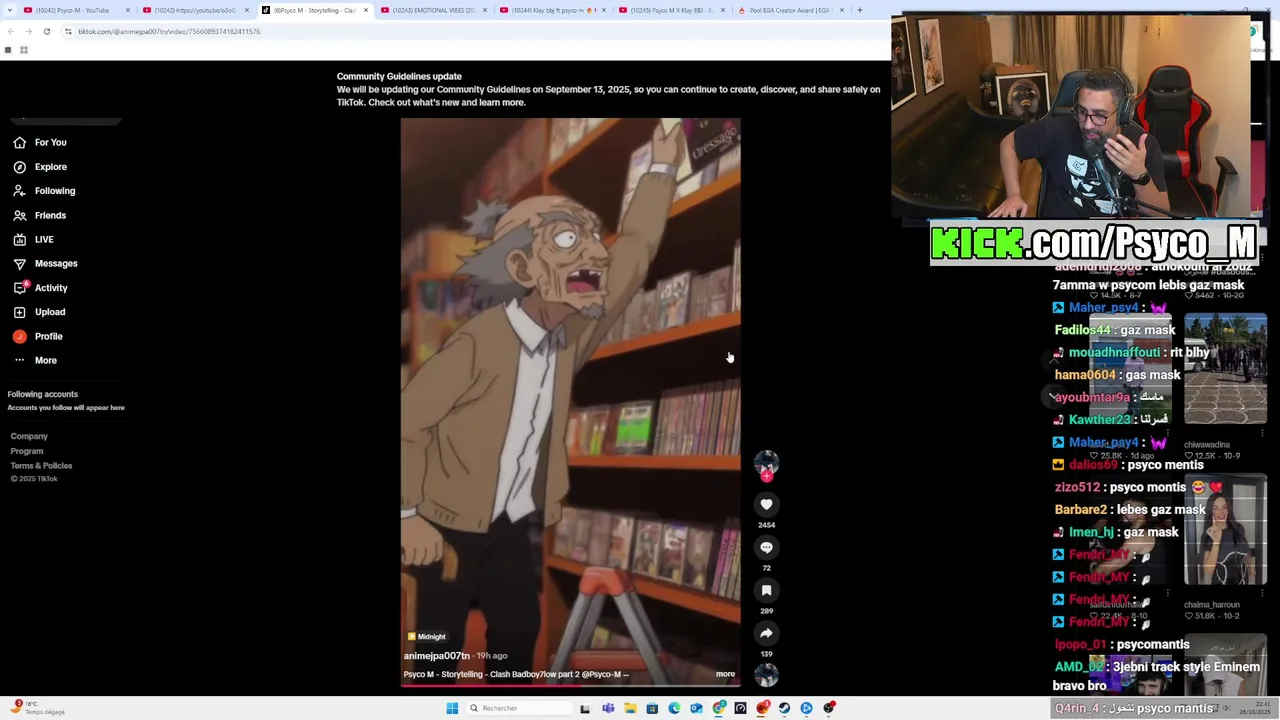Open the video comments

tap(766, 548)
